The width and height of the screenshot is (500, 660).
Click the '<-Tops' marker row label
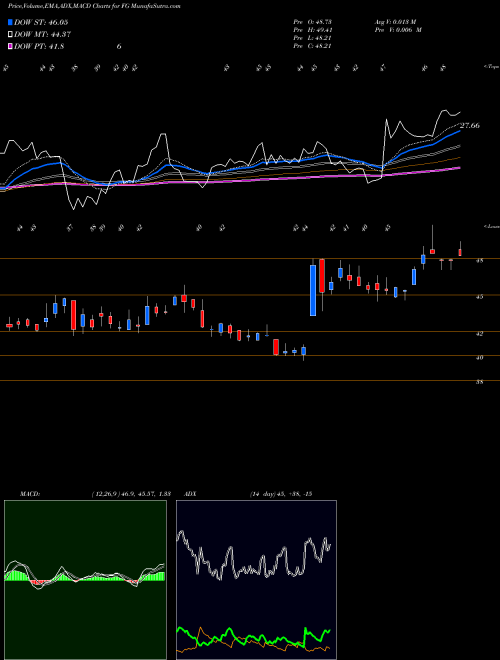(x=491, y=67)
